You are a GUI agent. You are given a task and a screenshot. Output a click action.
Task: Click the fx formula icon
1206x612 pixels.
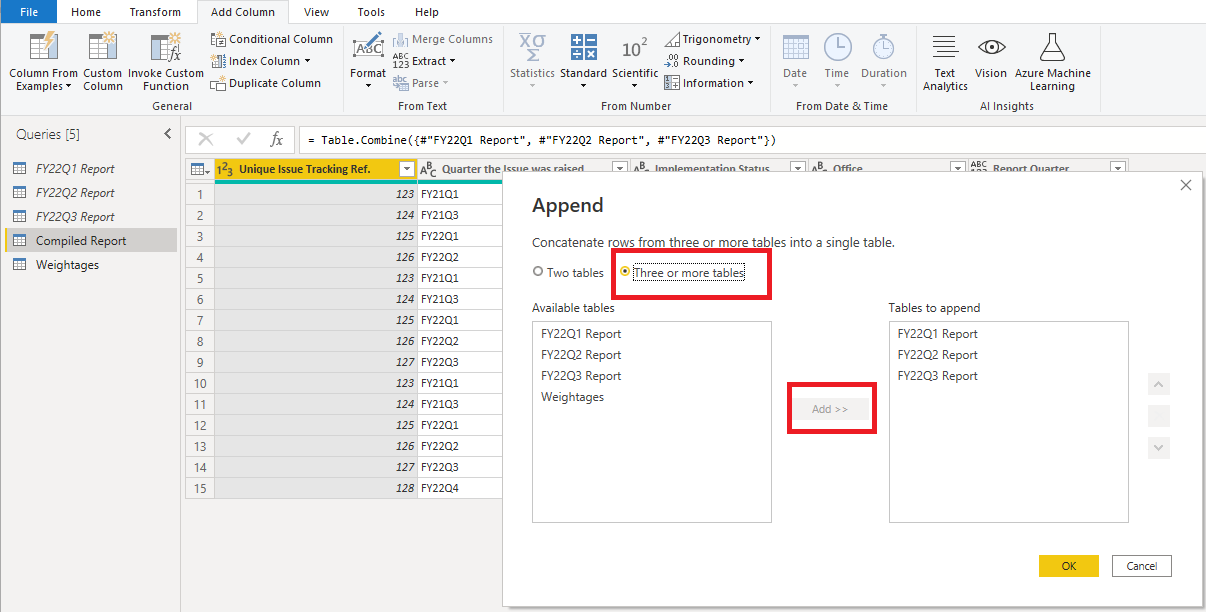click(x=277, y=140)
